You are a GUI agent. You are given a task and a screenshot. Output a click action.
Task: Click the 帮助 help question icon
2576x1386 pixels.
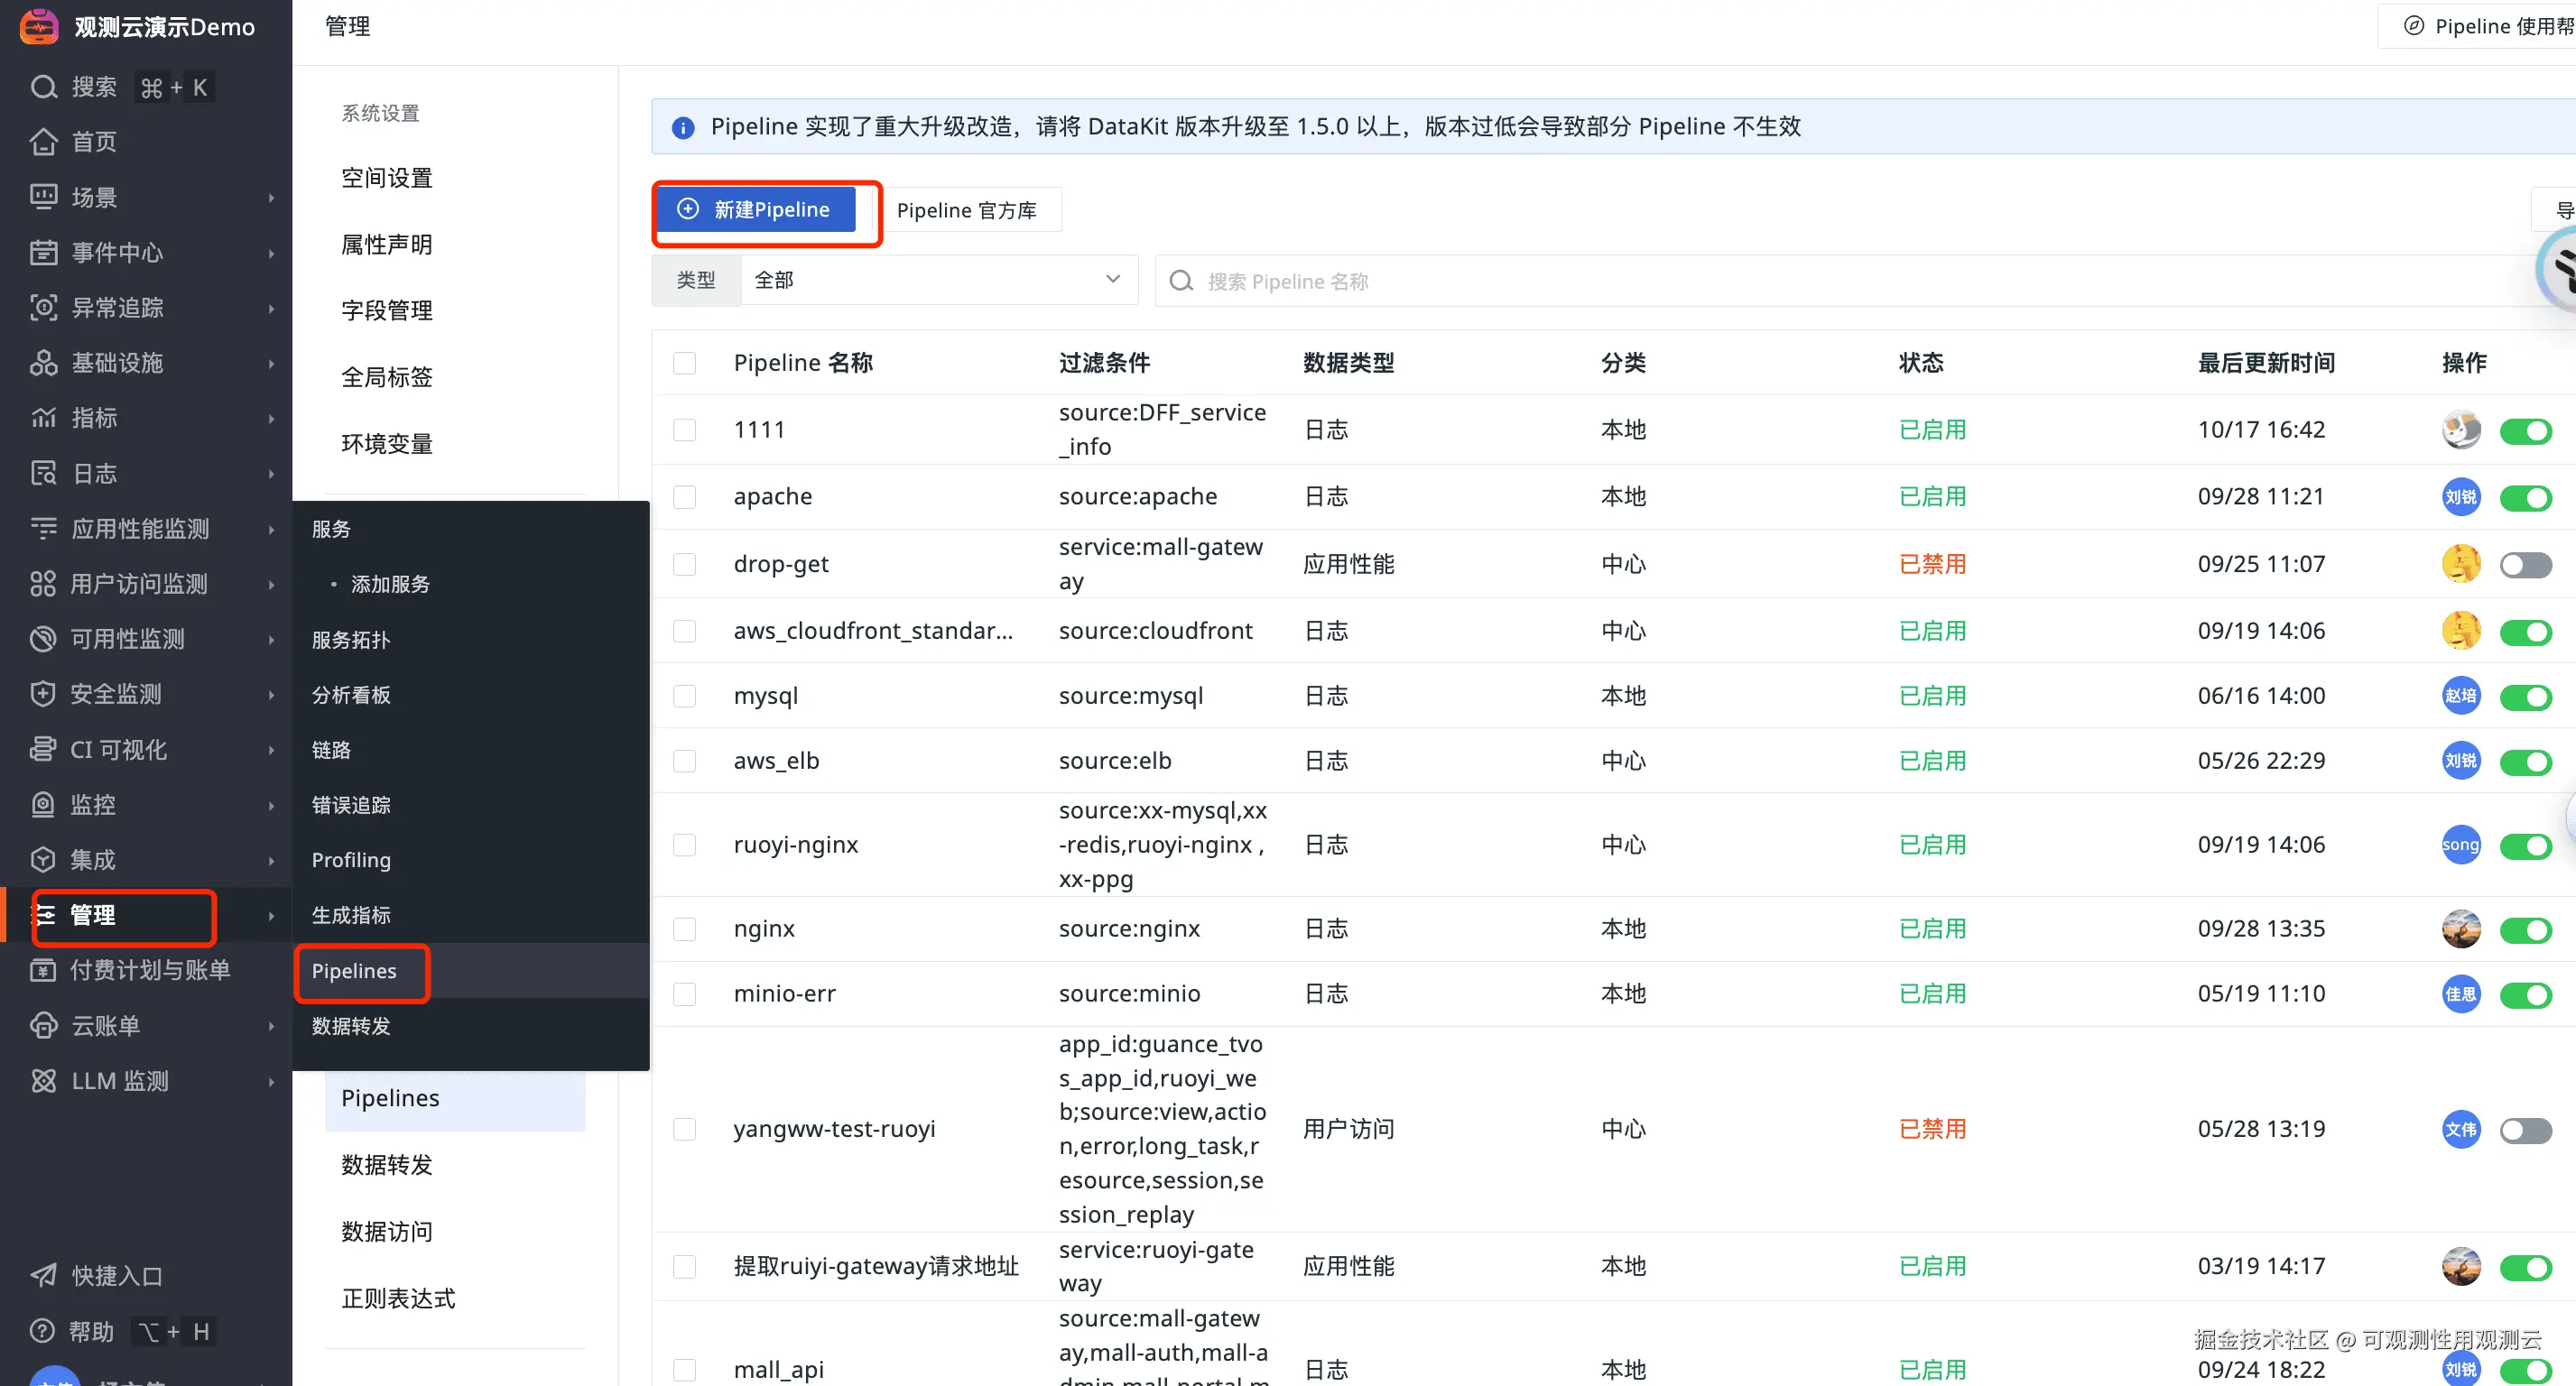tap(43, 1331)
